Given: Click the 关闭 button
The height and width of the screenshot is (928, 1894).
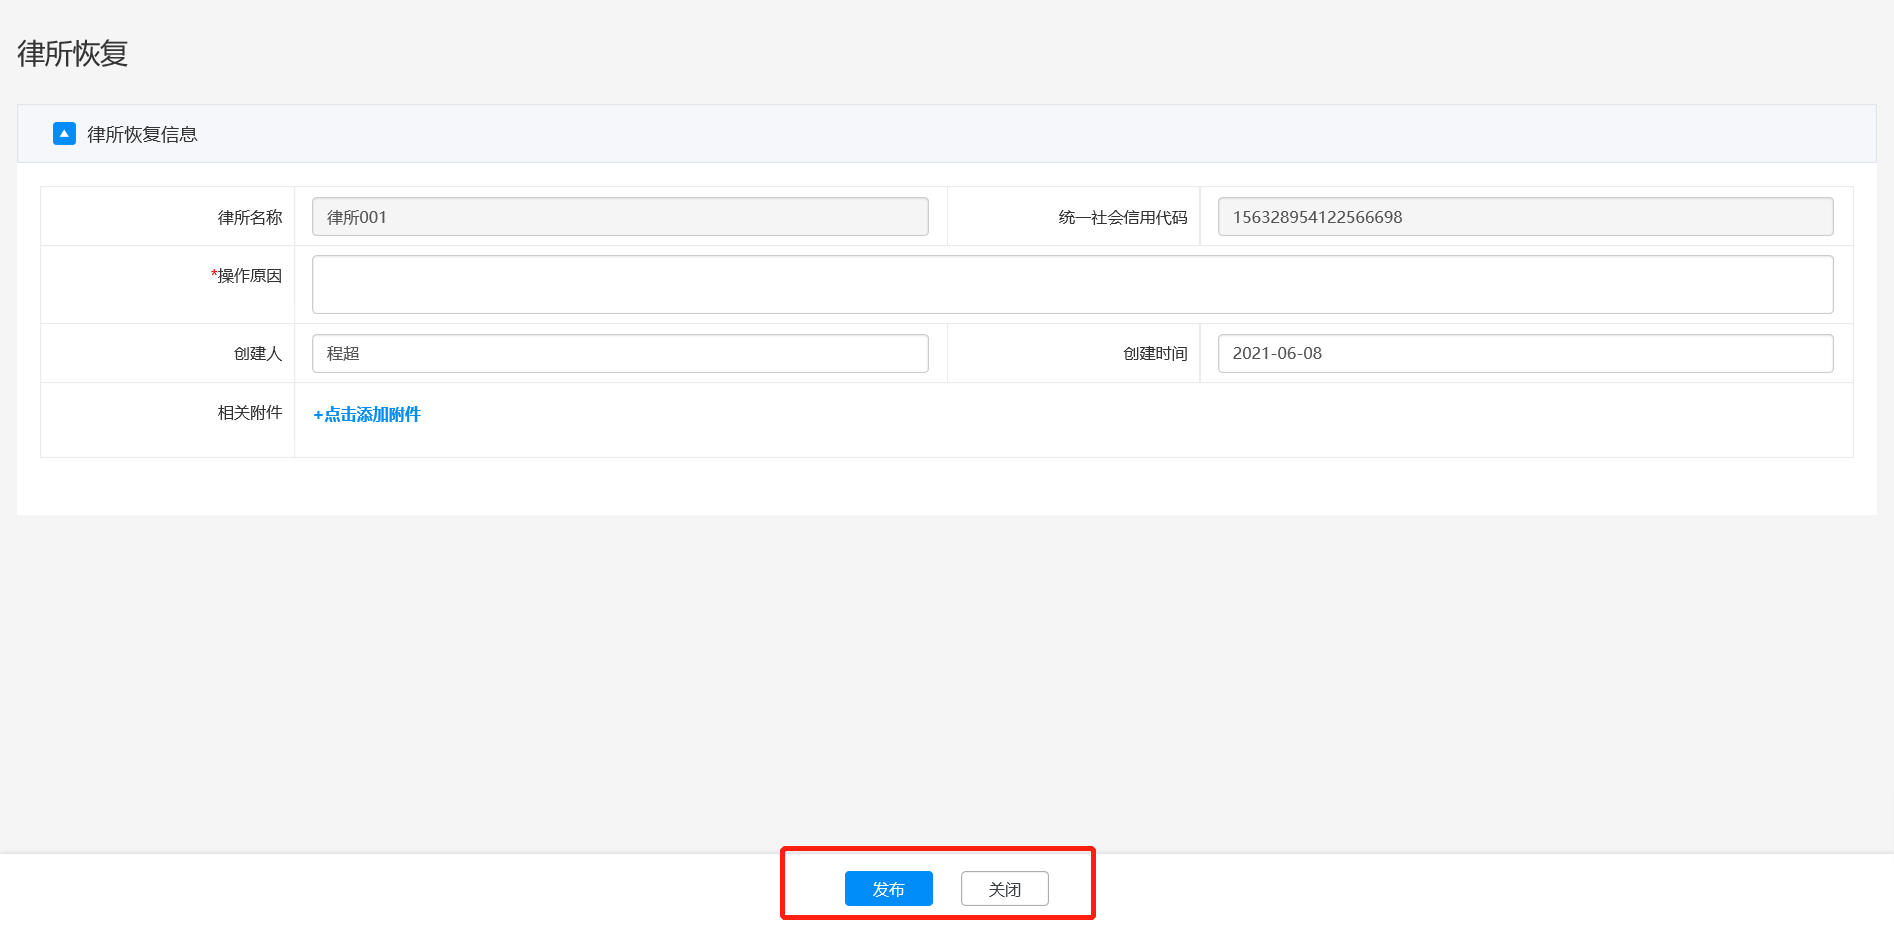Looking at the screenshot, I should 1004,889.
